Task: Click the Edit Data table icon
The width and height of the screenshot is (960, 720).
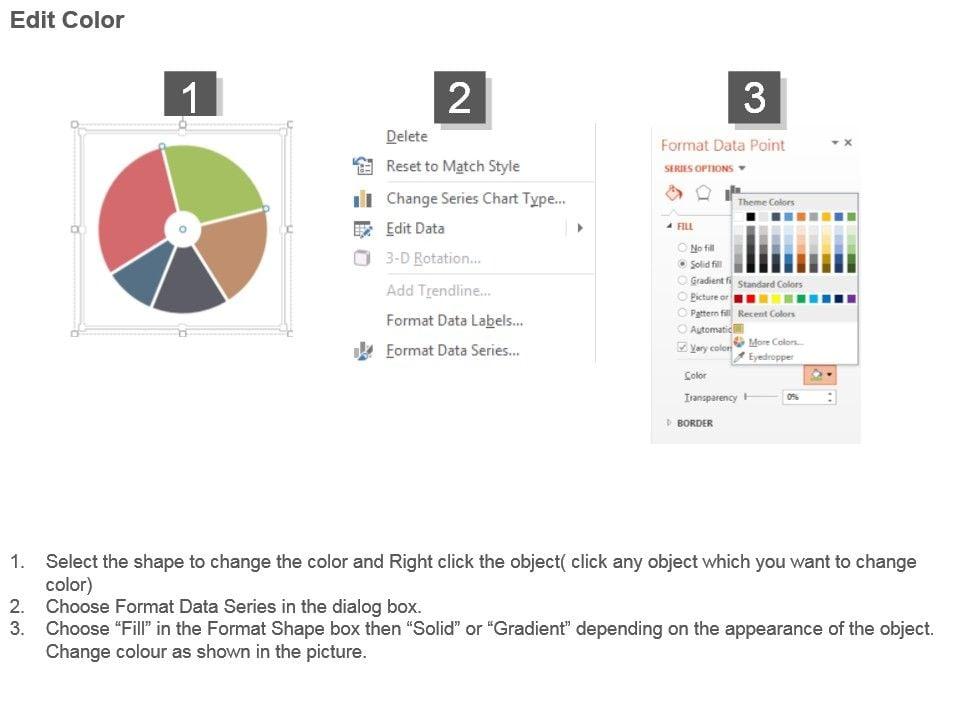Action: tap(362, 229)
